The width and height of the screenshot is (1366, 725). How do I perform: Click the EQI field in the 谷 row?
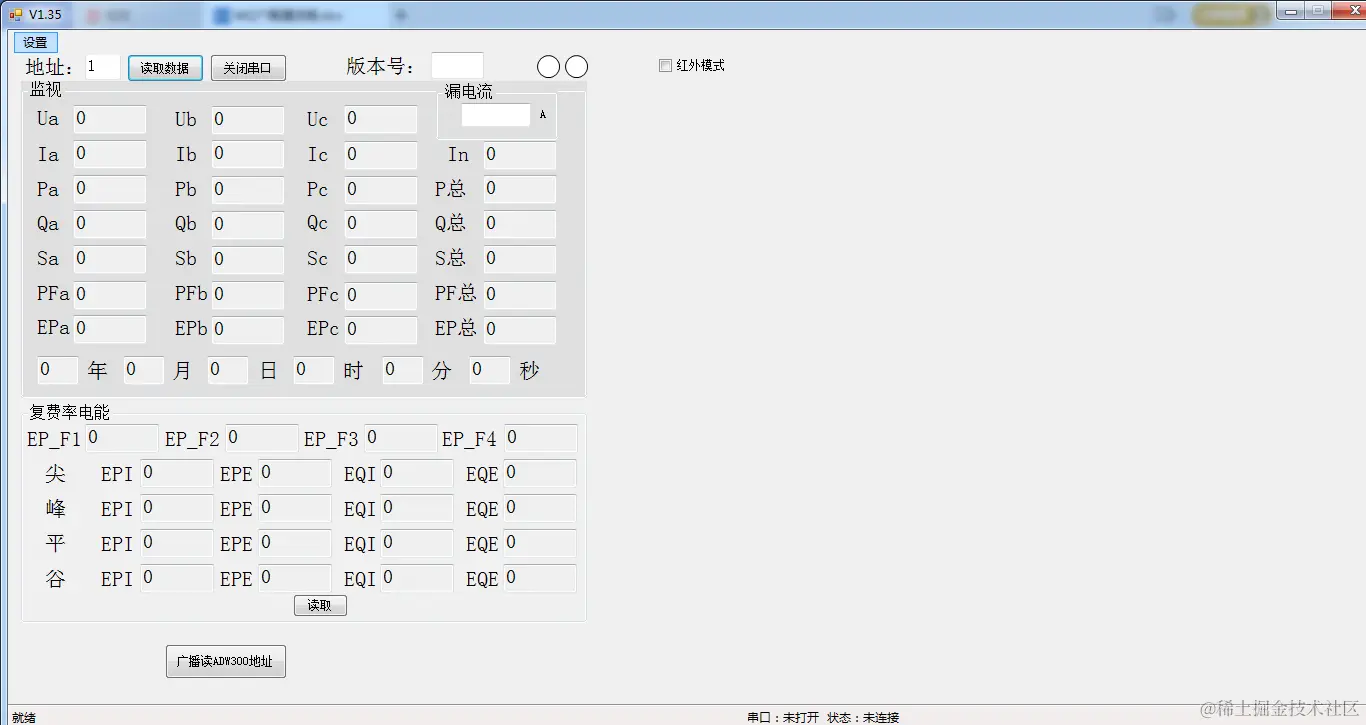tap(417, 578)
